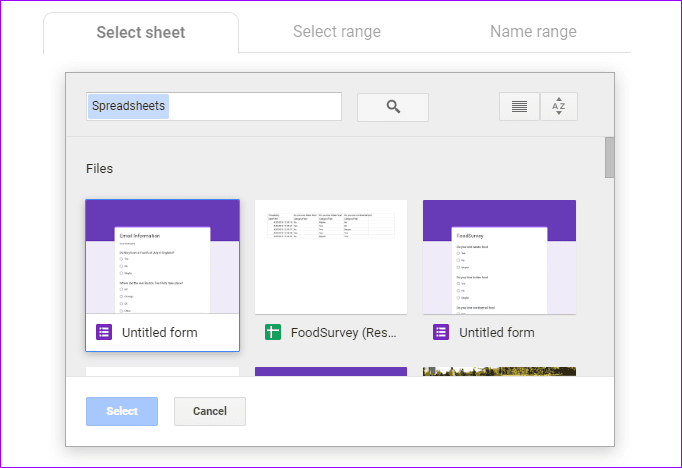Pick the FoodSurvey form preview thumbnail
The image size is (682, 468).
coord(499,257)
